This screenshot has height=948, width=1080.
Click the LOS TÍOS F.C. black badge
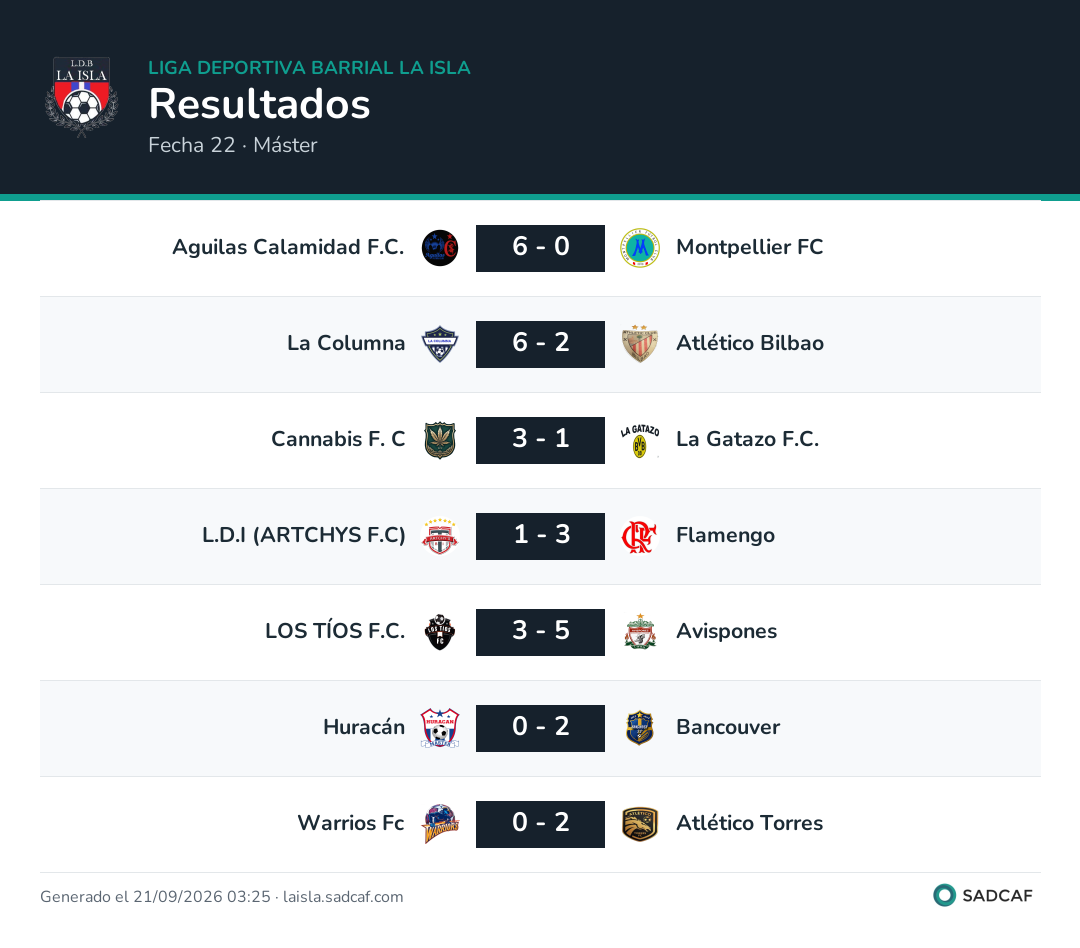pos(440,632)
